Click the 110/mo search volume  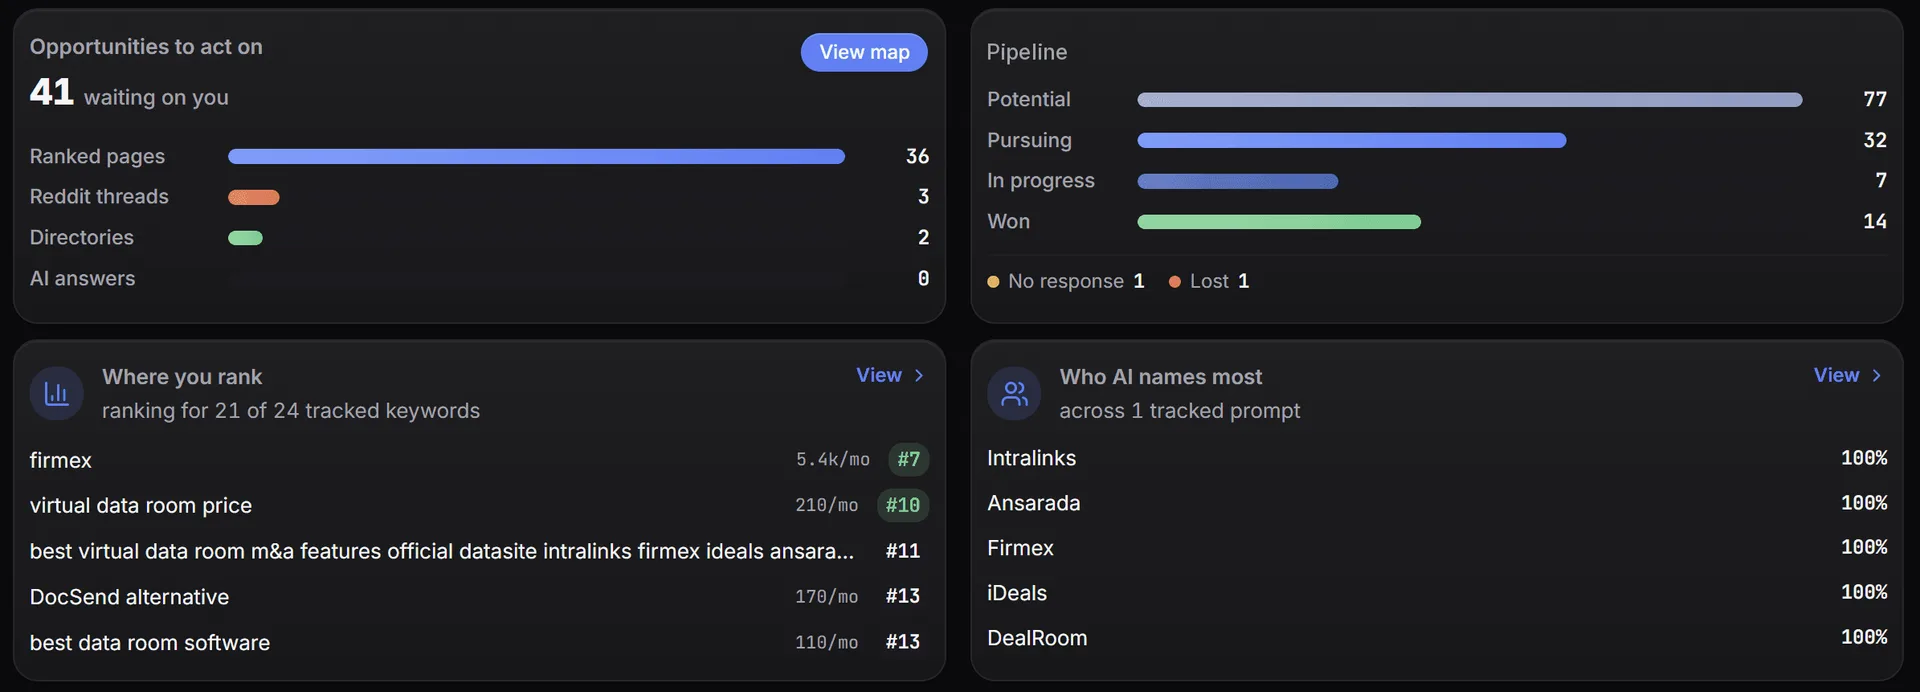click(827, 642)
